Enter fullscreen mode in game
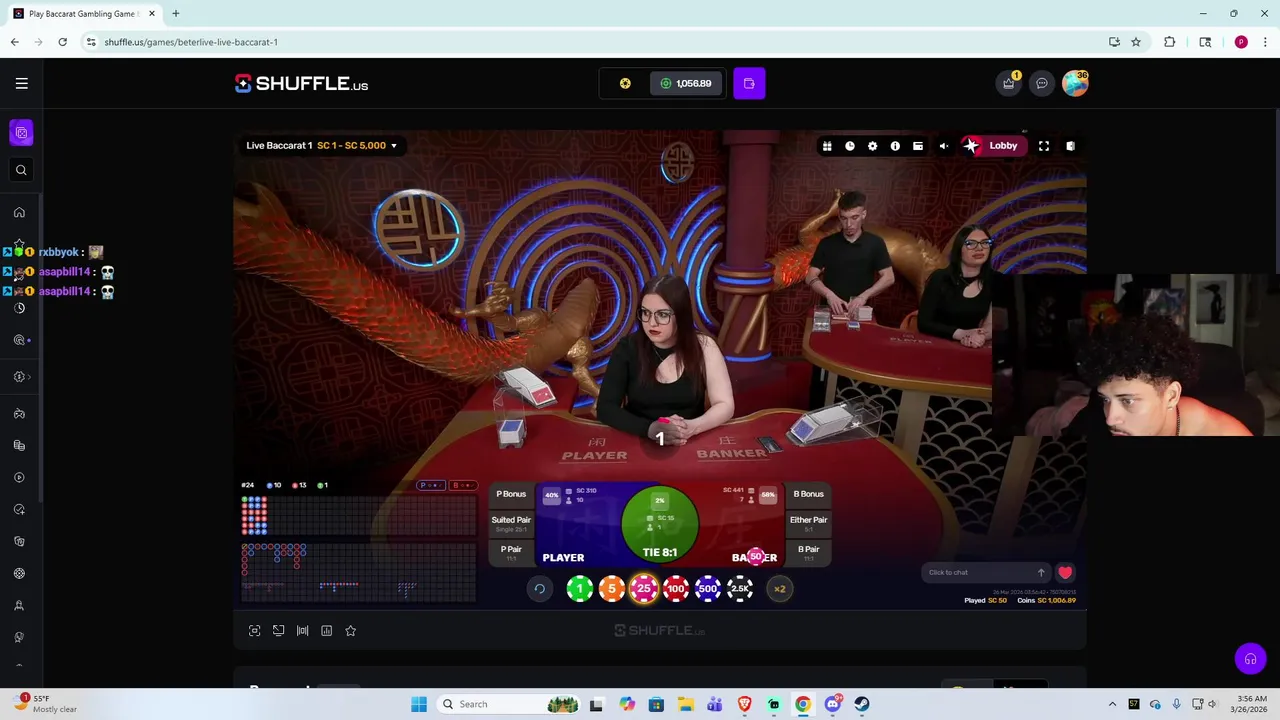Viewport: 1280px width, 720px height. pyautogui.click(x=1044, y=146)
